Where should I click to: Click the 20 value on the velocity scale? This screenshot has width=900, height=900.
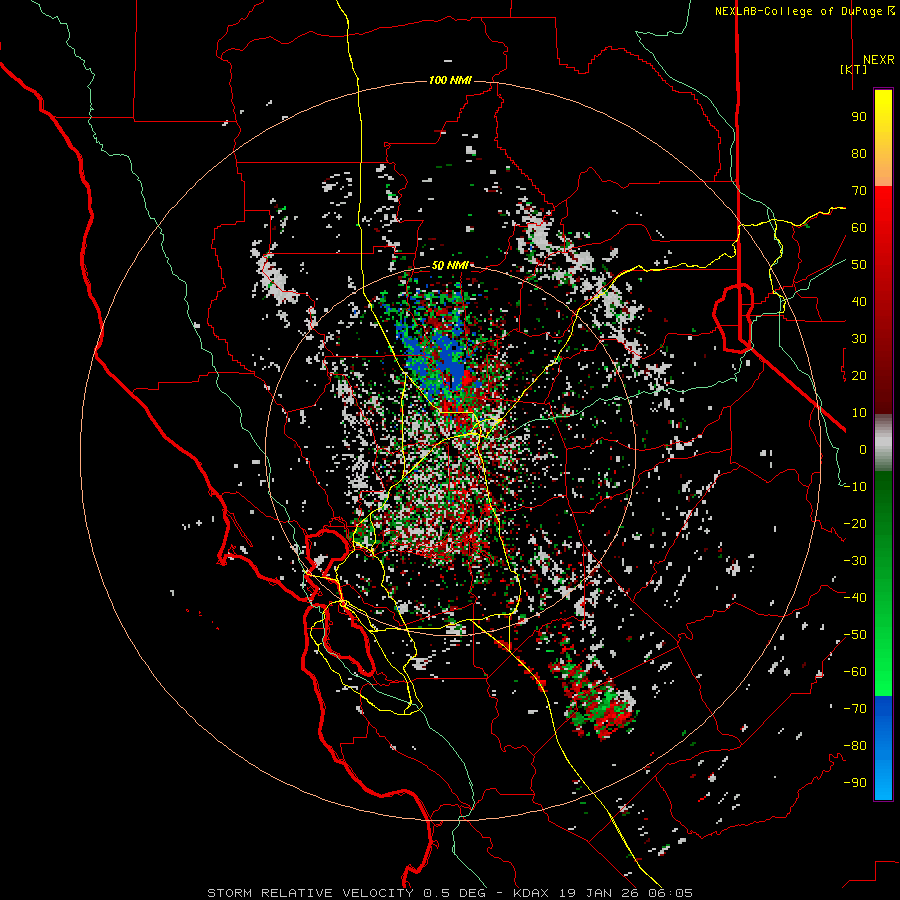point(859,376)
